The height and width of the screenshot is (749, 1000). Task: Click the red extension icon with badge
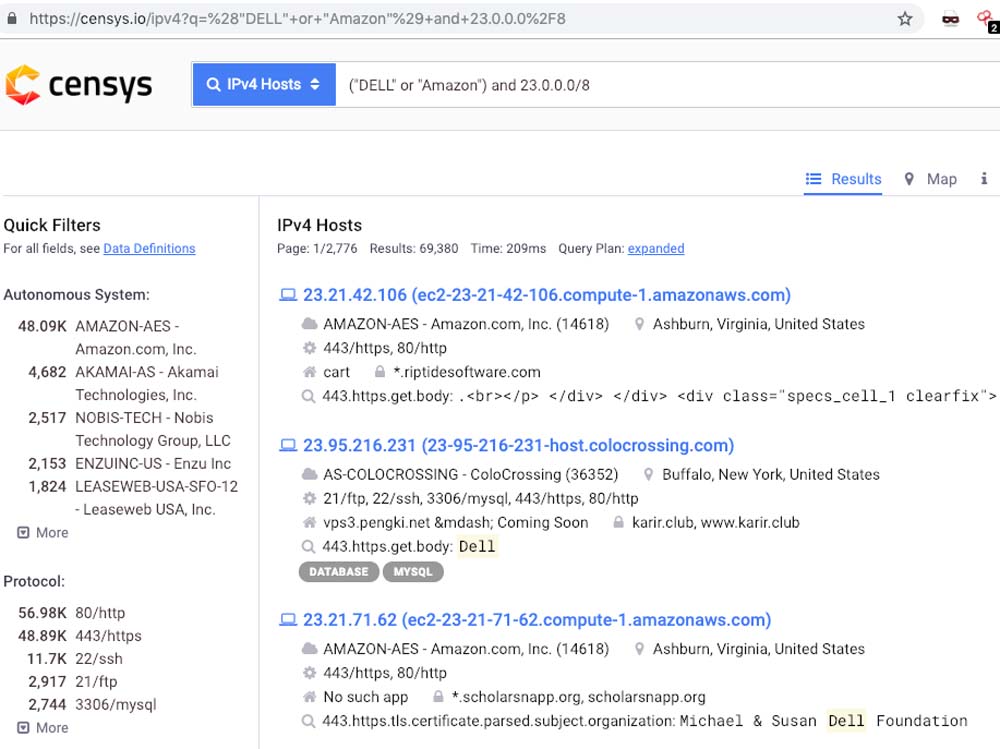pyautogui.click(x=986, y=19)
